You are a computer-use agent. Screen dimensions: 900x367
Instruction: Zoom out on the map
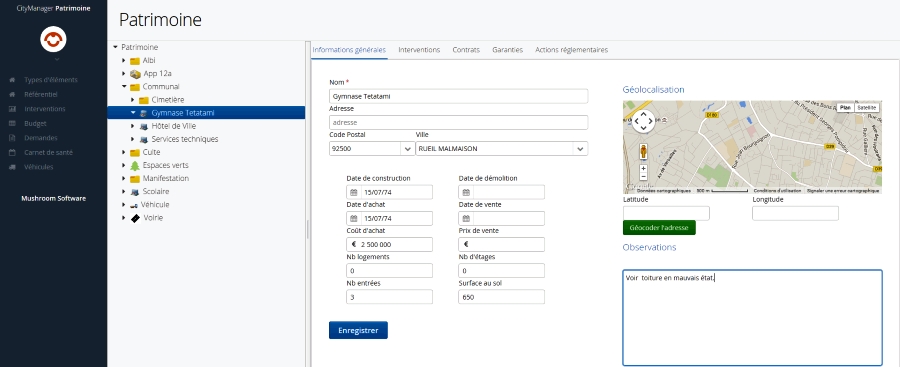pyautogui.click(x=643, y=177)
